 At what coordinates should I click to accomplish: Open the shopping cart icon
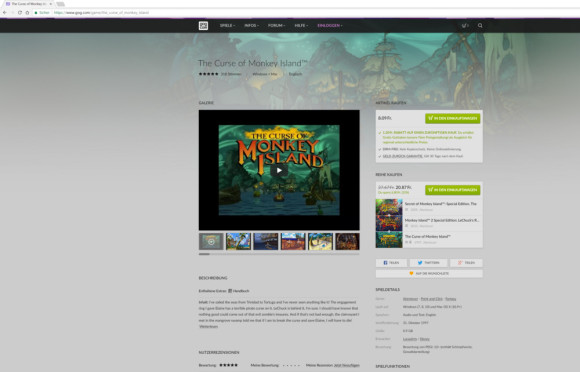(x=465, y=26)
